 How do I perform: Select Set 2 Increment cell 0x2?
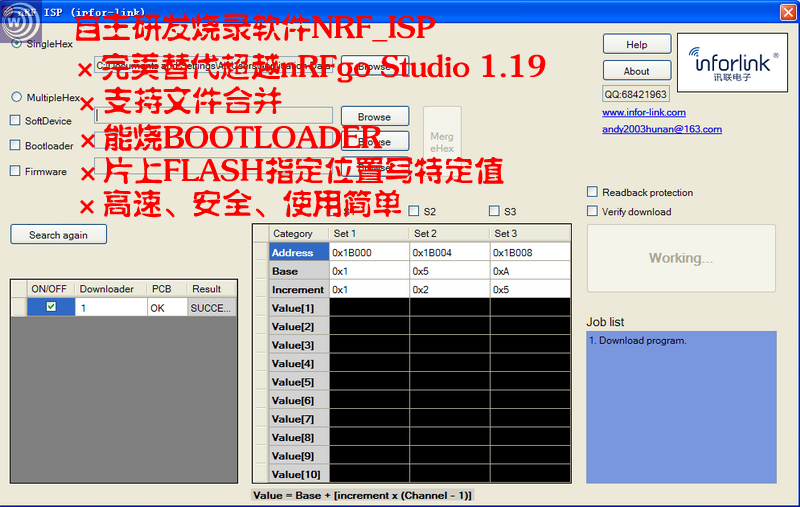(449, 289)
